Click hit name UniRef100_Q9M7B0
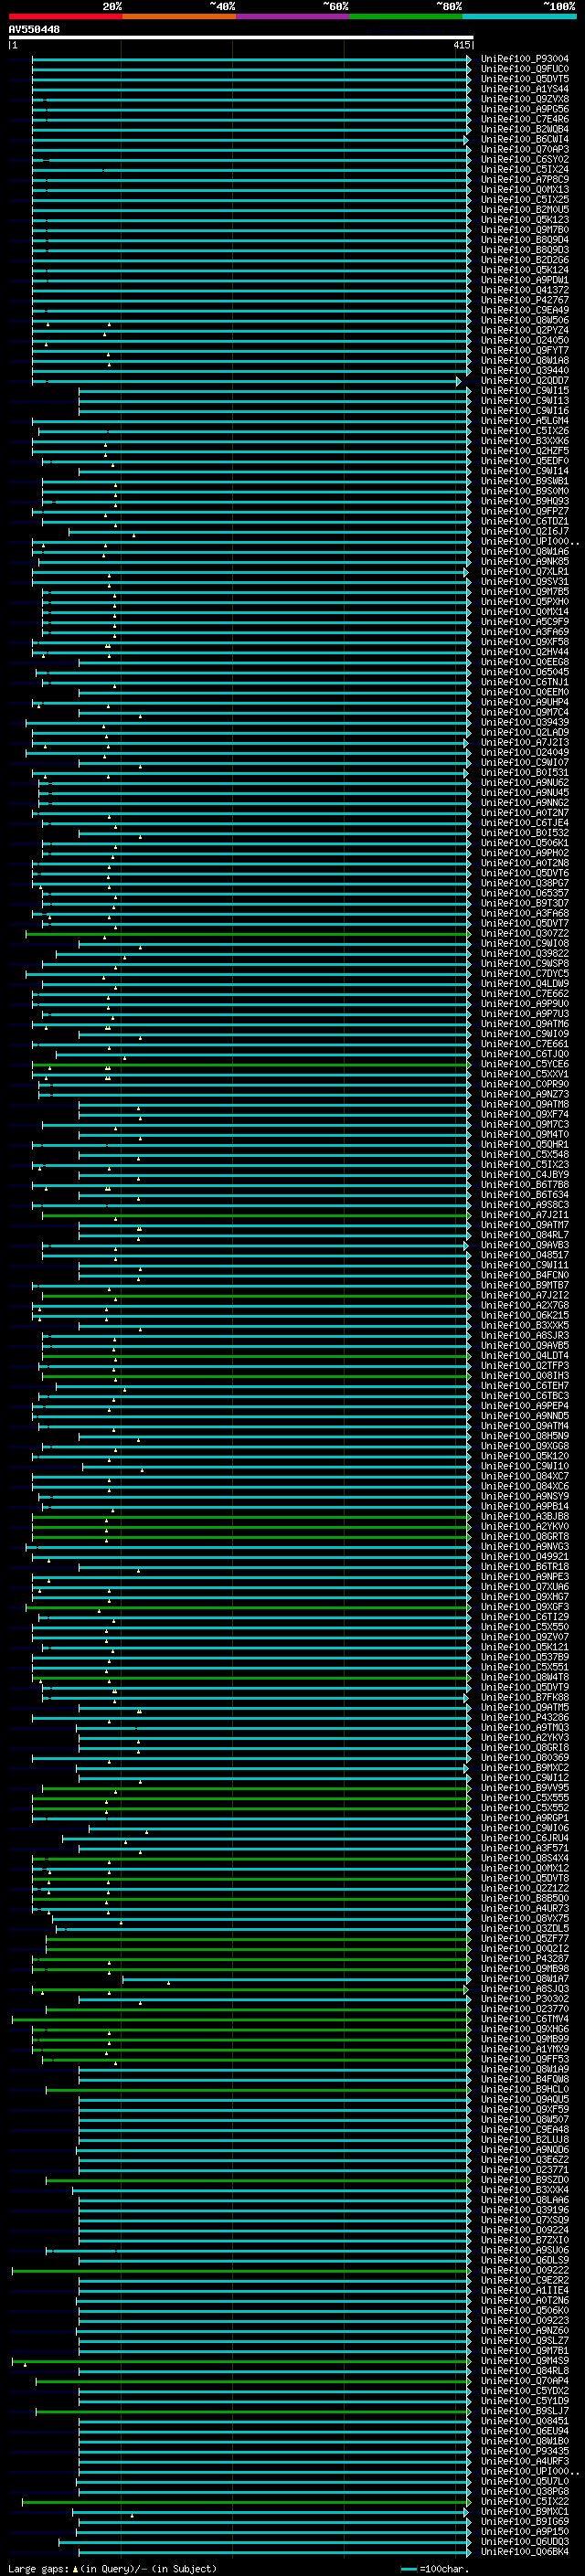585x2576 pixels. [525, 230]
